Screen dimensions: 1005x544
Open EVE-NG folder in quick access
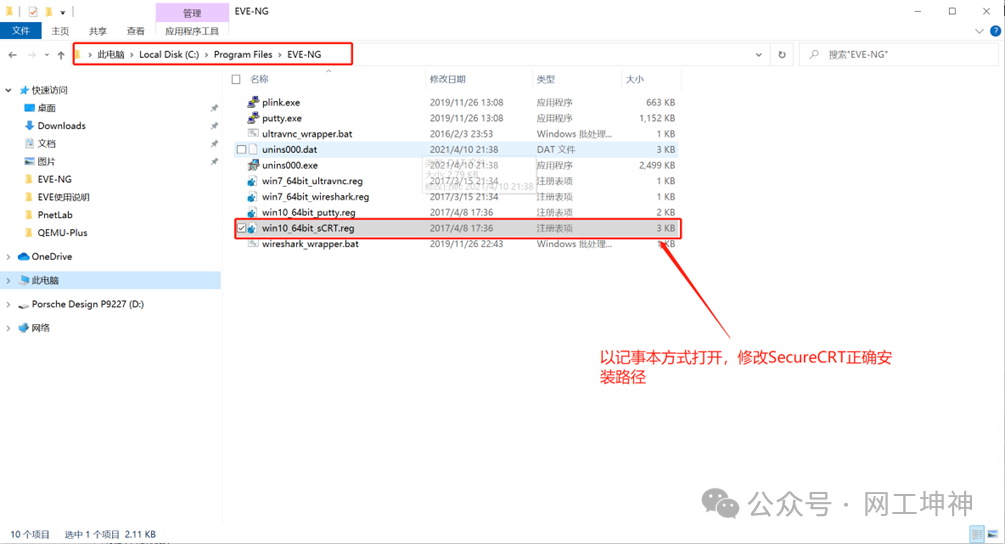[x=54, y=179]
